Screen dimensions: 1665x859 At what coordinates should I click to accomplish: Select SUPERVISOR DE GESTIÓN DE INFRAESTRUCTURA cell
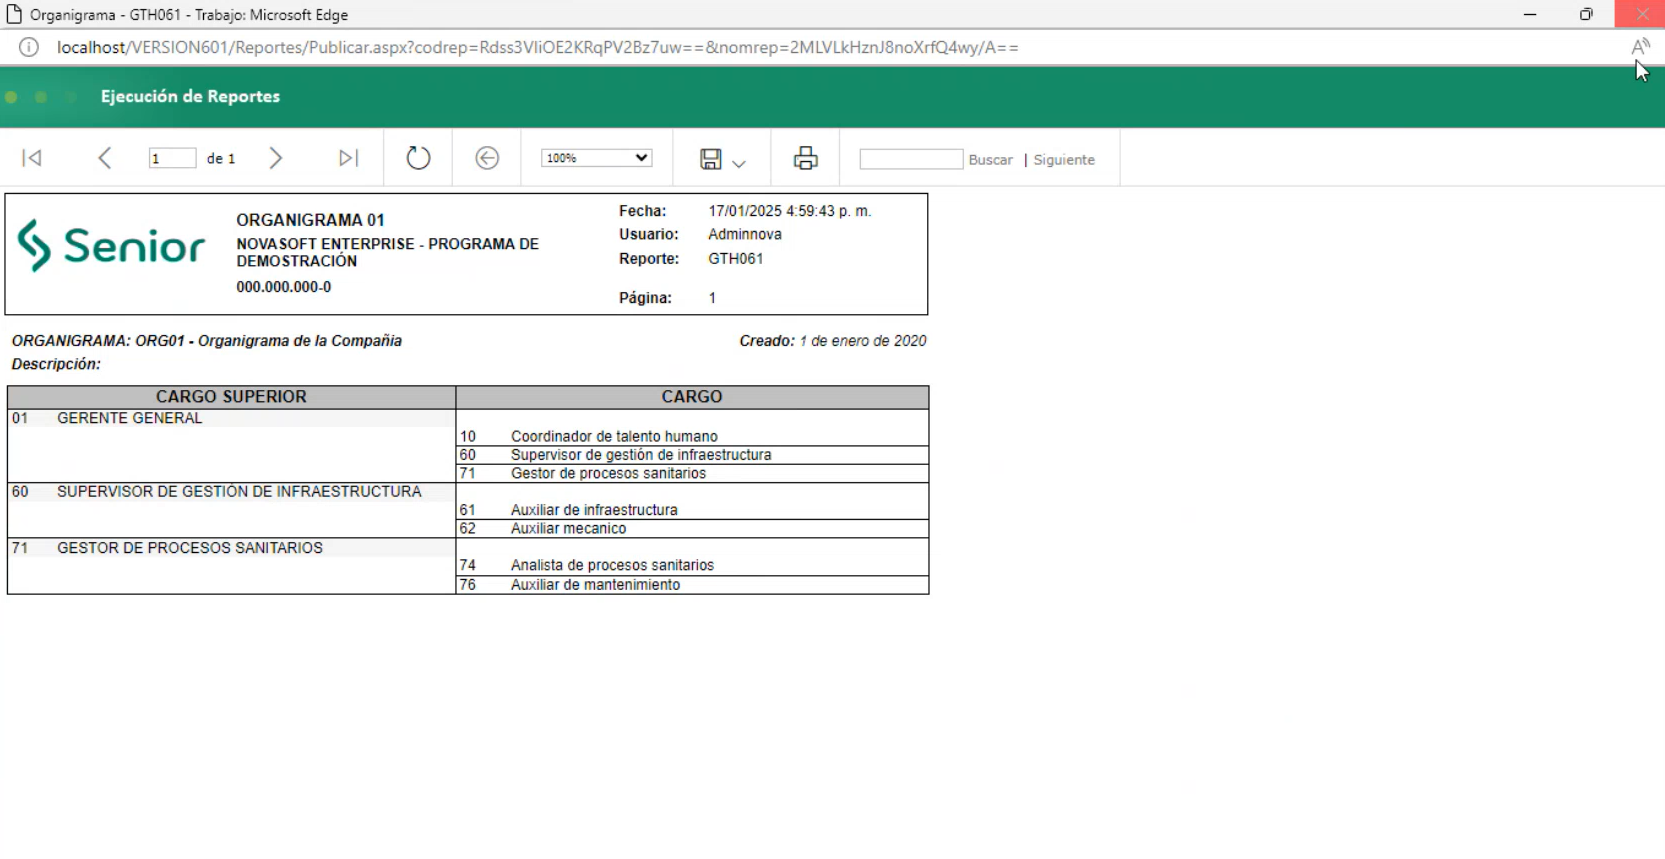point(239,492)
